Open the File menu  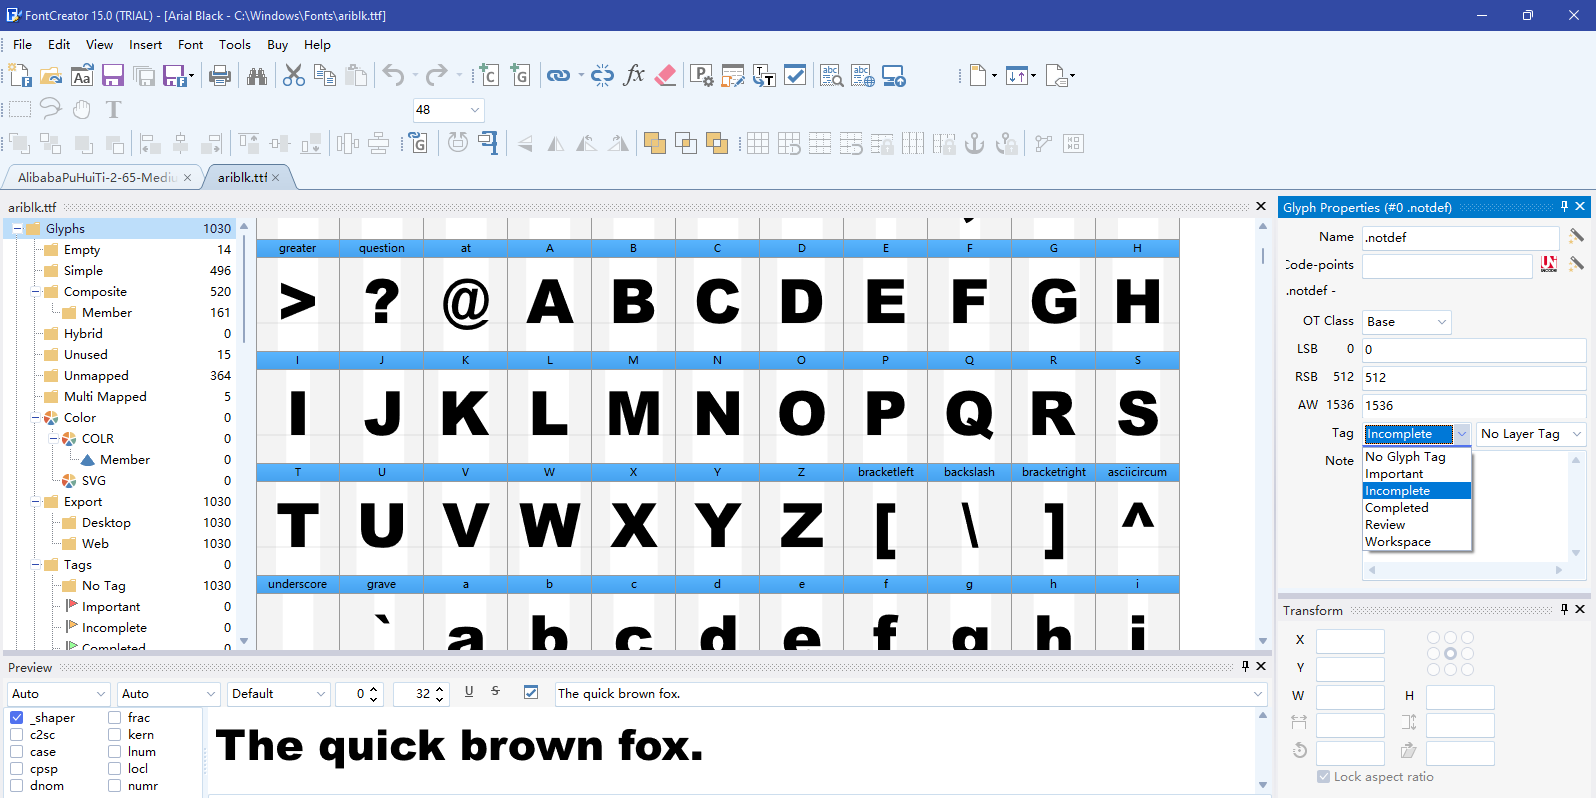(x=22, y=44)
